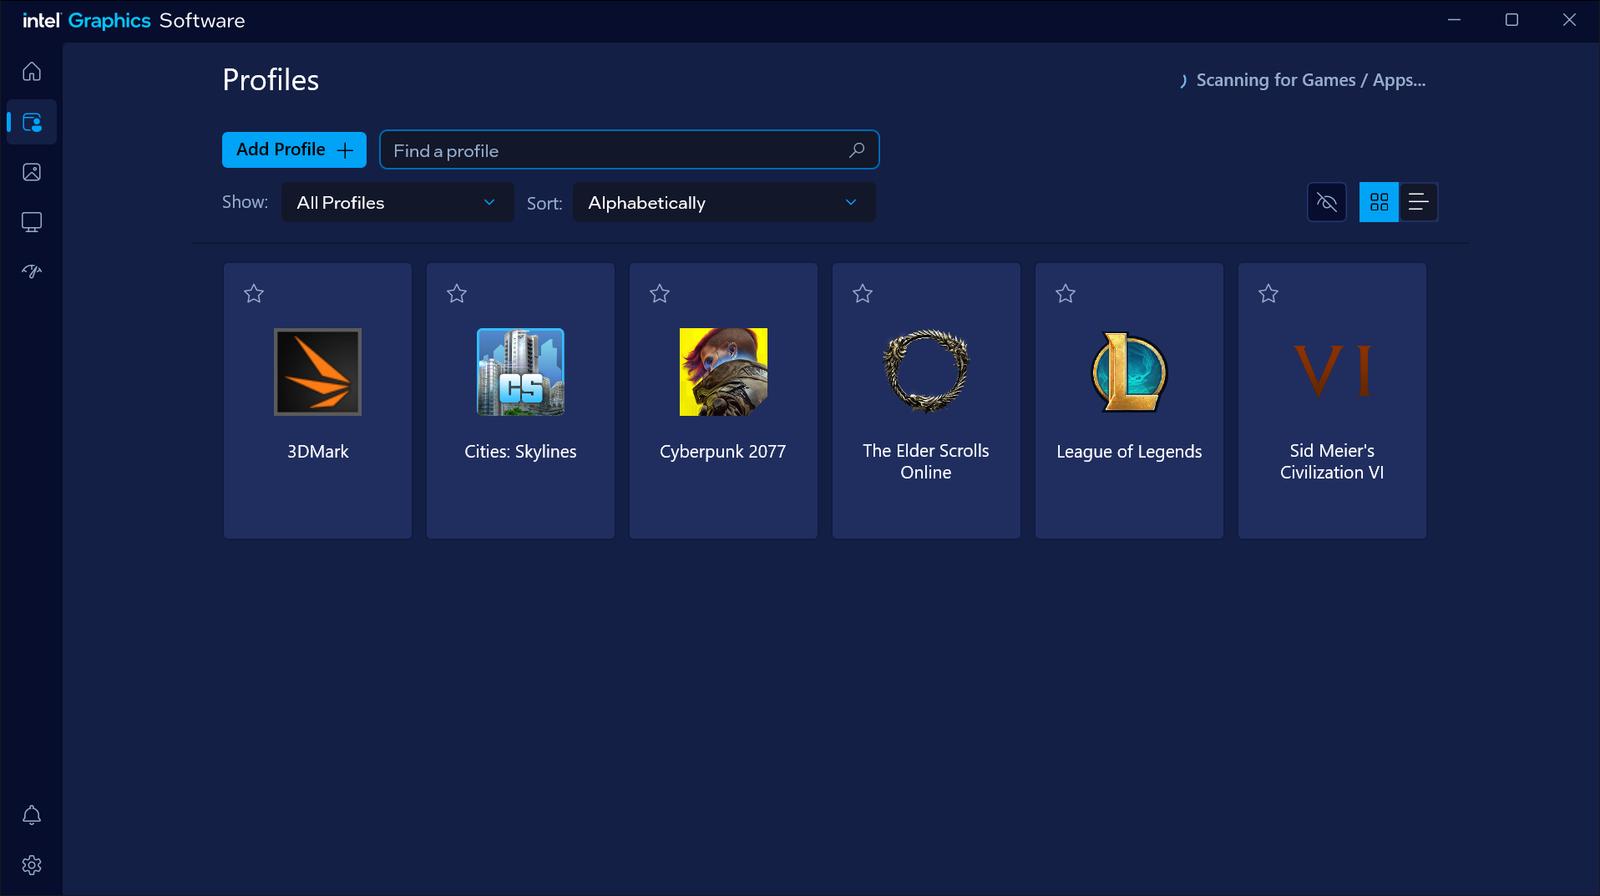The width and height of the screenshot is (1600, 896).
Task: Open the Display settings sidebar icon
Action: pyautogui.click(x=32, y=222)
